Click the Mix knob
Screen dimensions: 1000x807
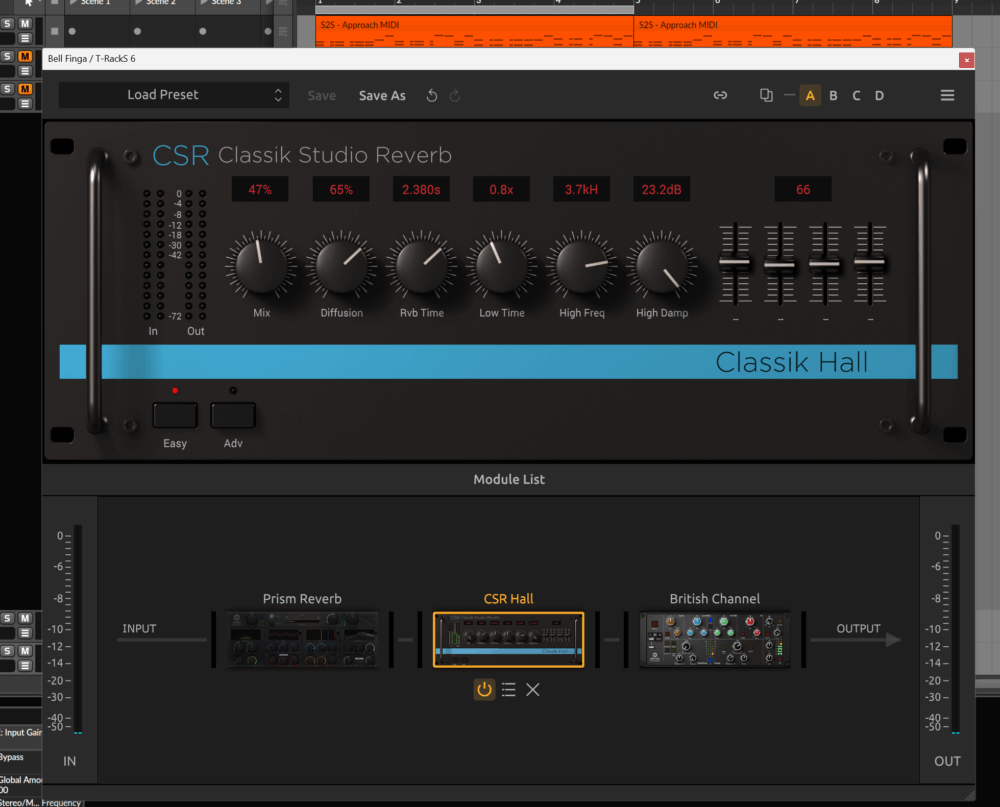(261, 265)
